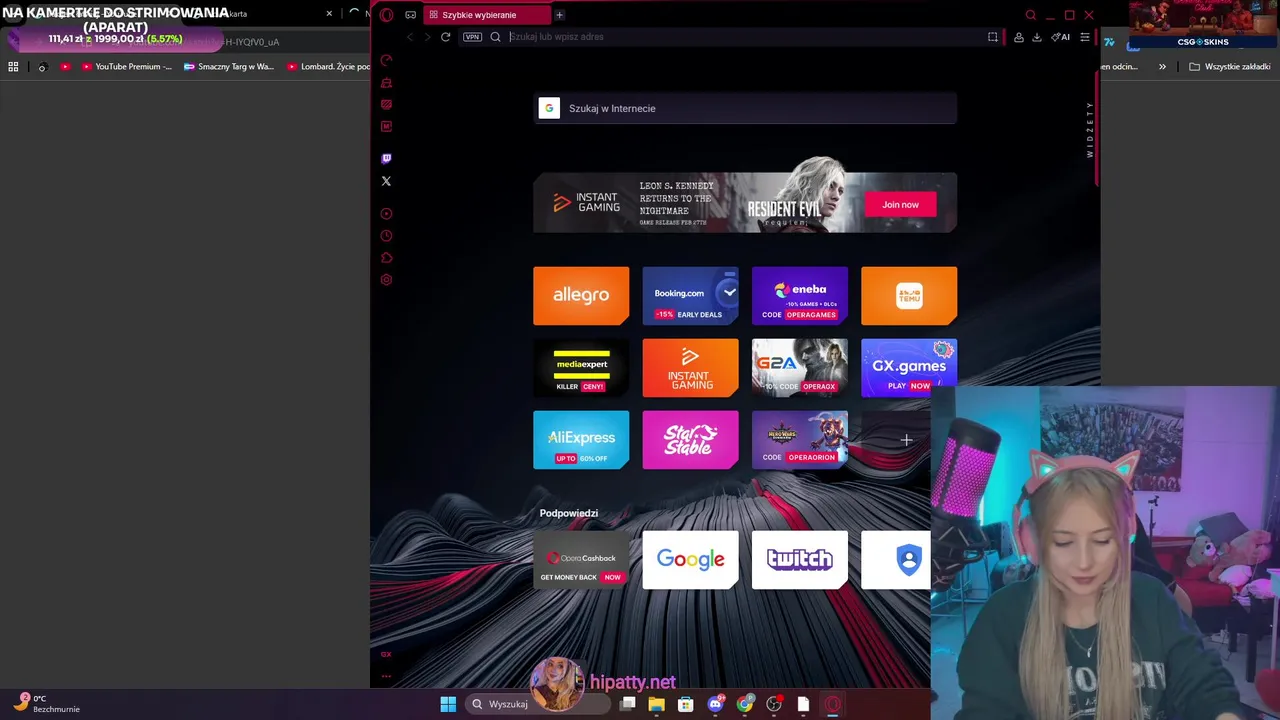Open OBS Studio from the taskbar
The height and width of the screenshot is (720, 1280).
pos(773,704)
